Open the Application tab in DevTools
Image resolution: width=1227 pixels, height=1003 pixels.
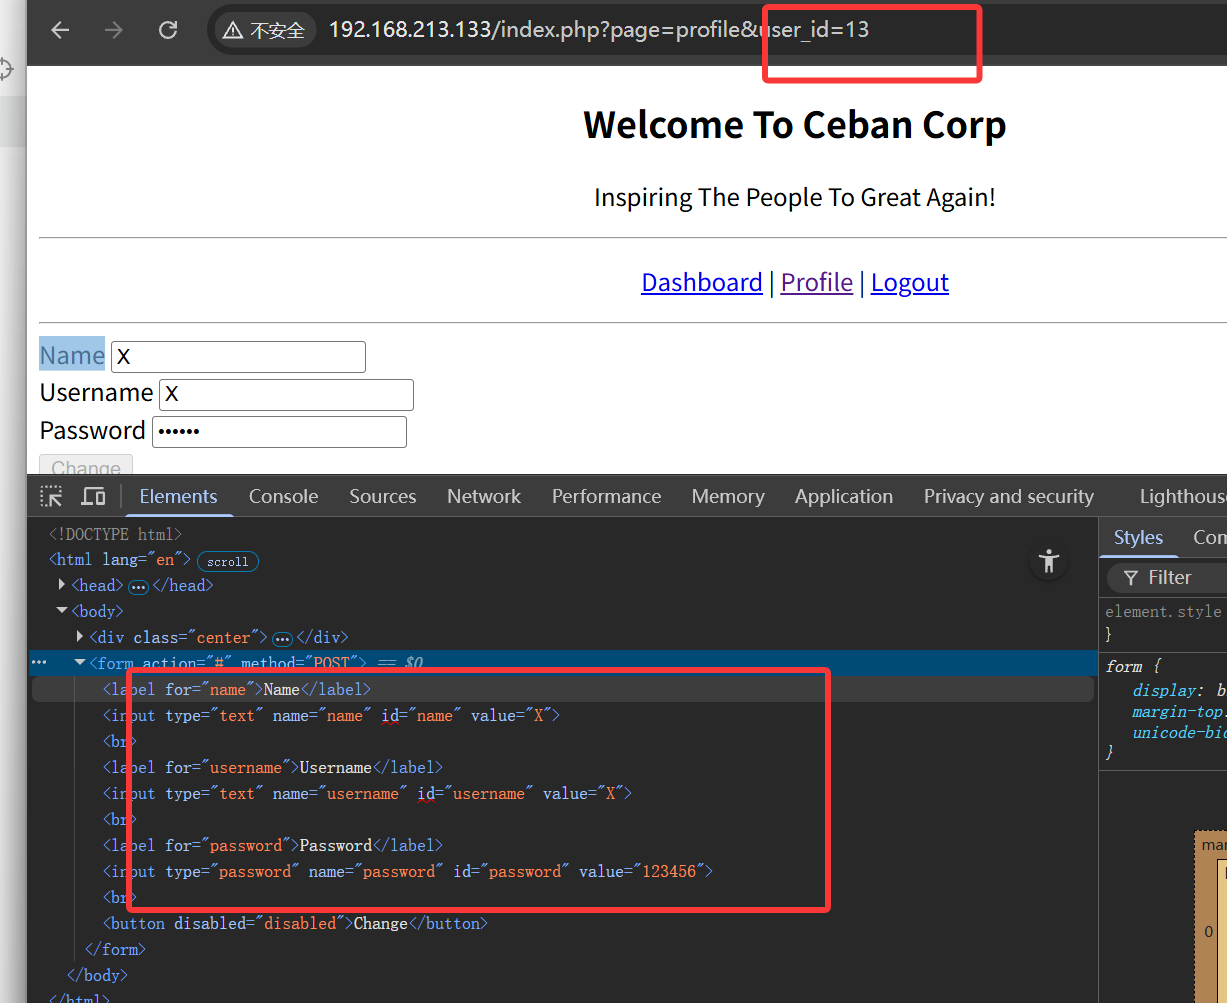point(843,497)
